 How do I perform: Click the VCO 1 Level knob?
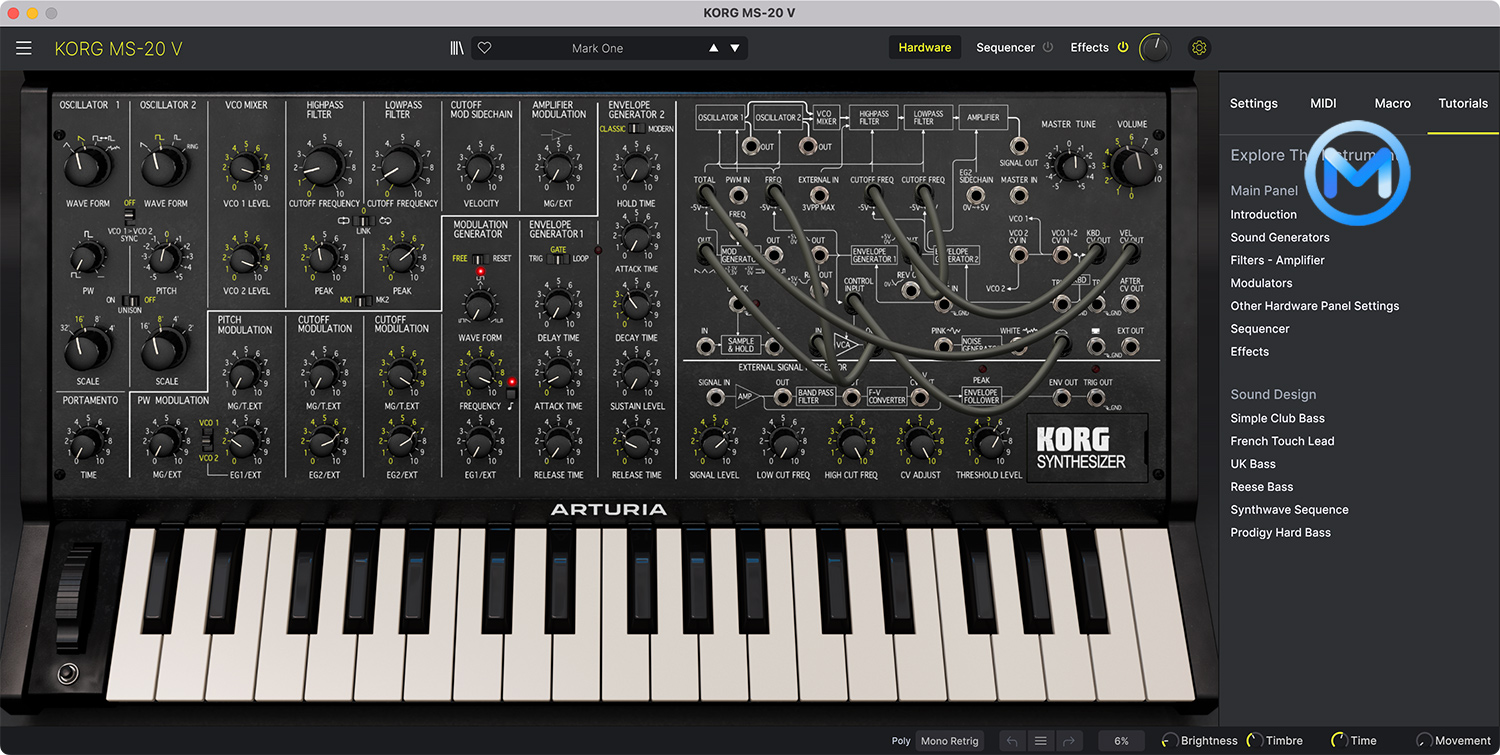click(x=243, y=168)
